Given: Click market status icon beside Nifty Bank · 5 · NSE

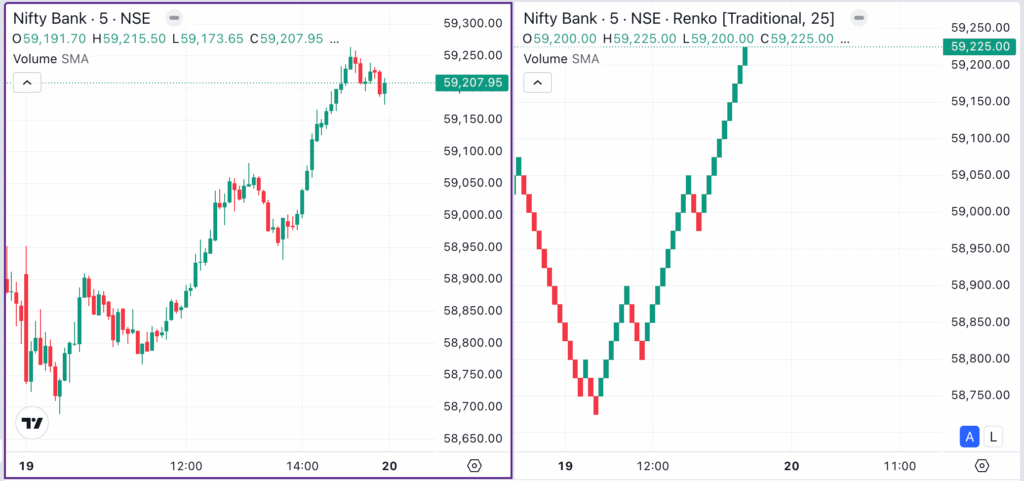Looking at the screenshot, I should click(174, 18).
